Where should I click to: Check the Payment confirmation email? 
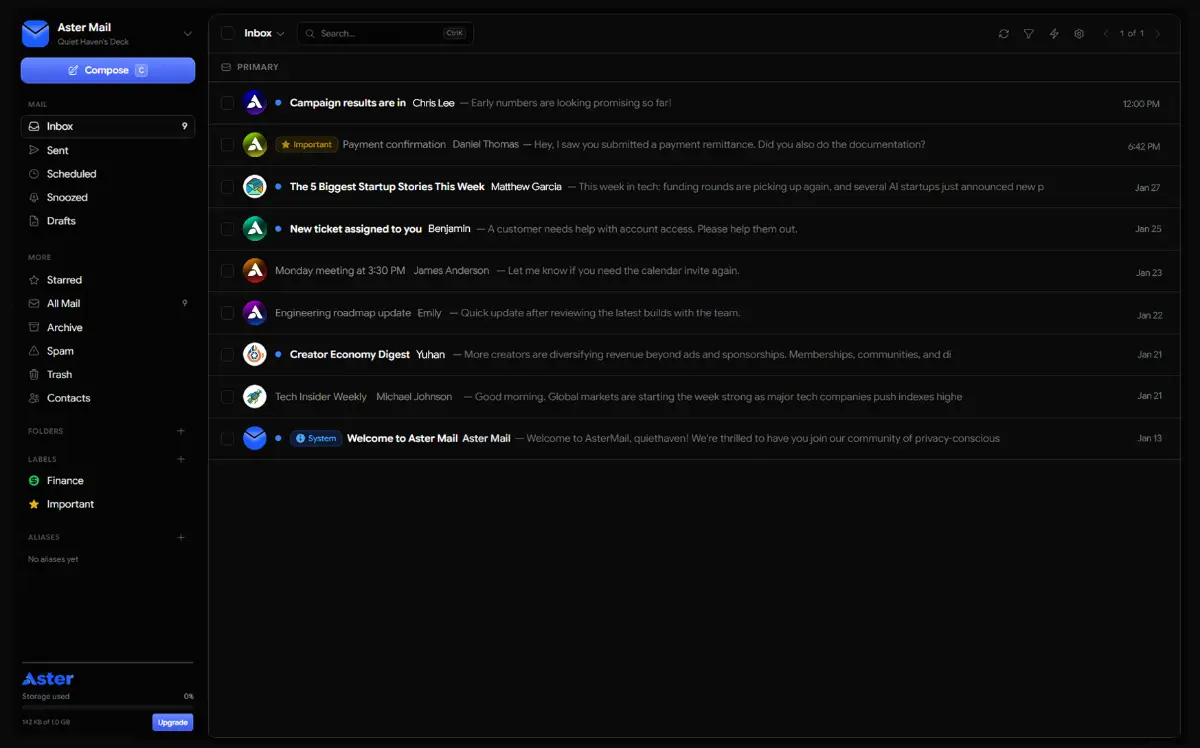click(x=228, y=145)
